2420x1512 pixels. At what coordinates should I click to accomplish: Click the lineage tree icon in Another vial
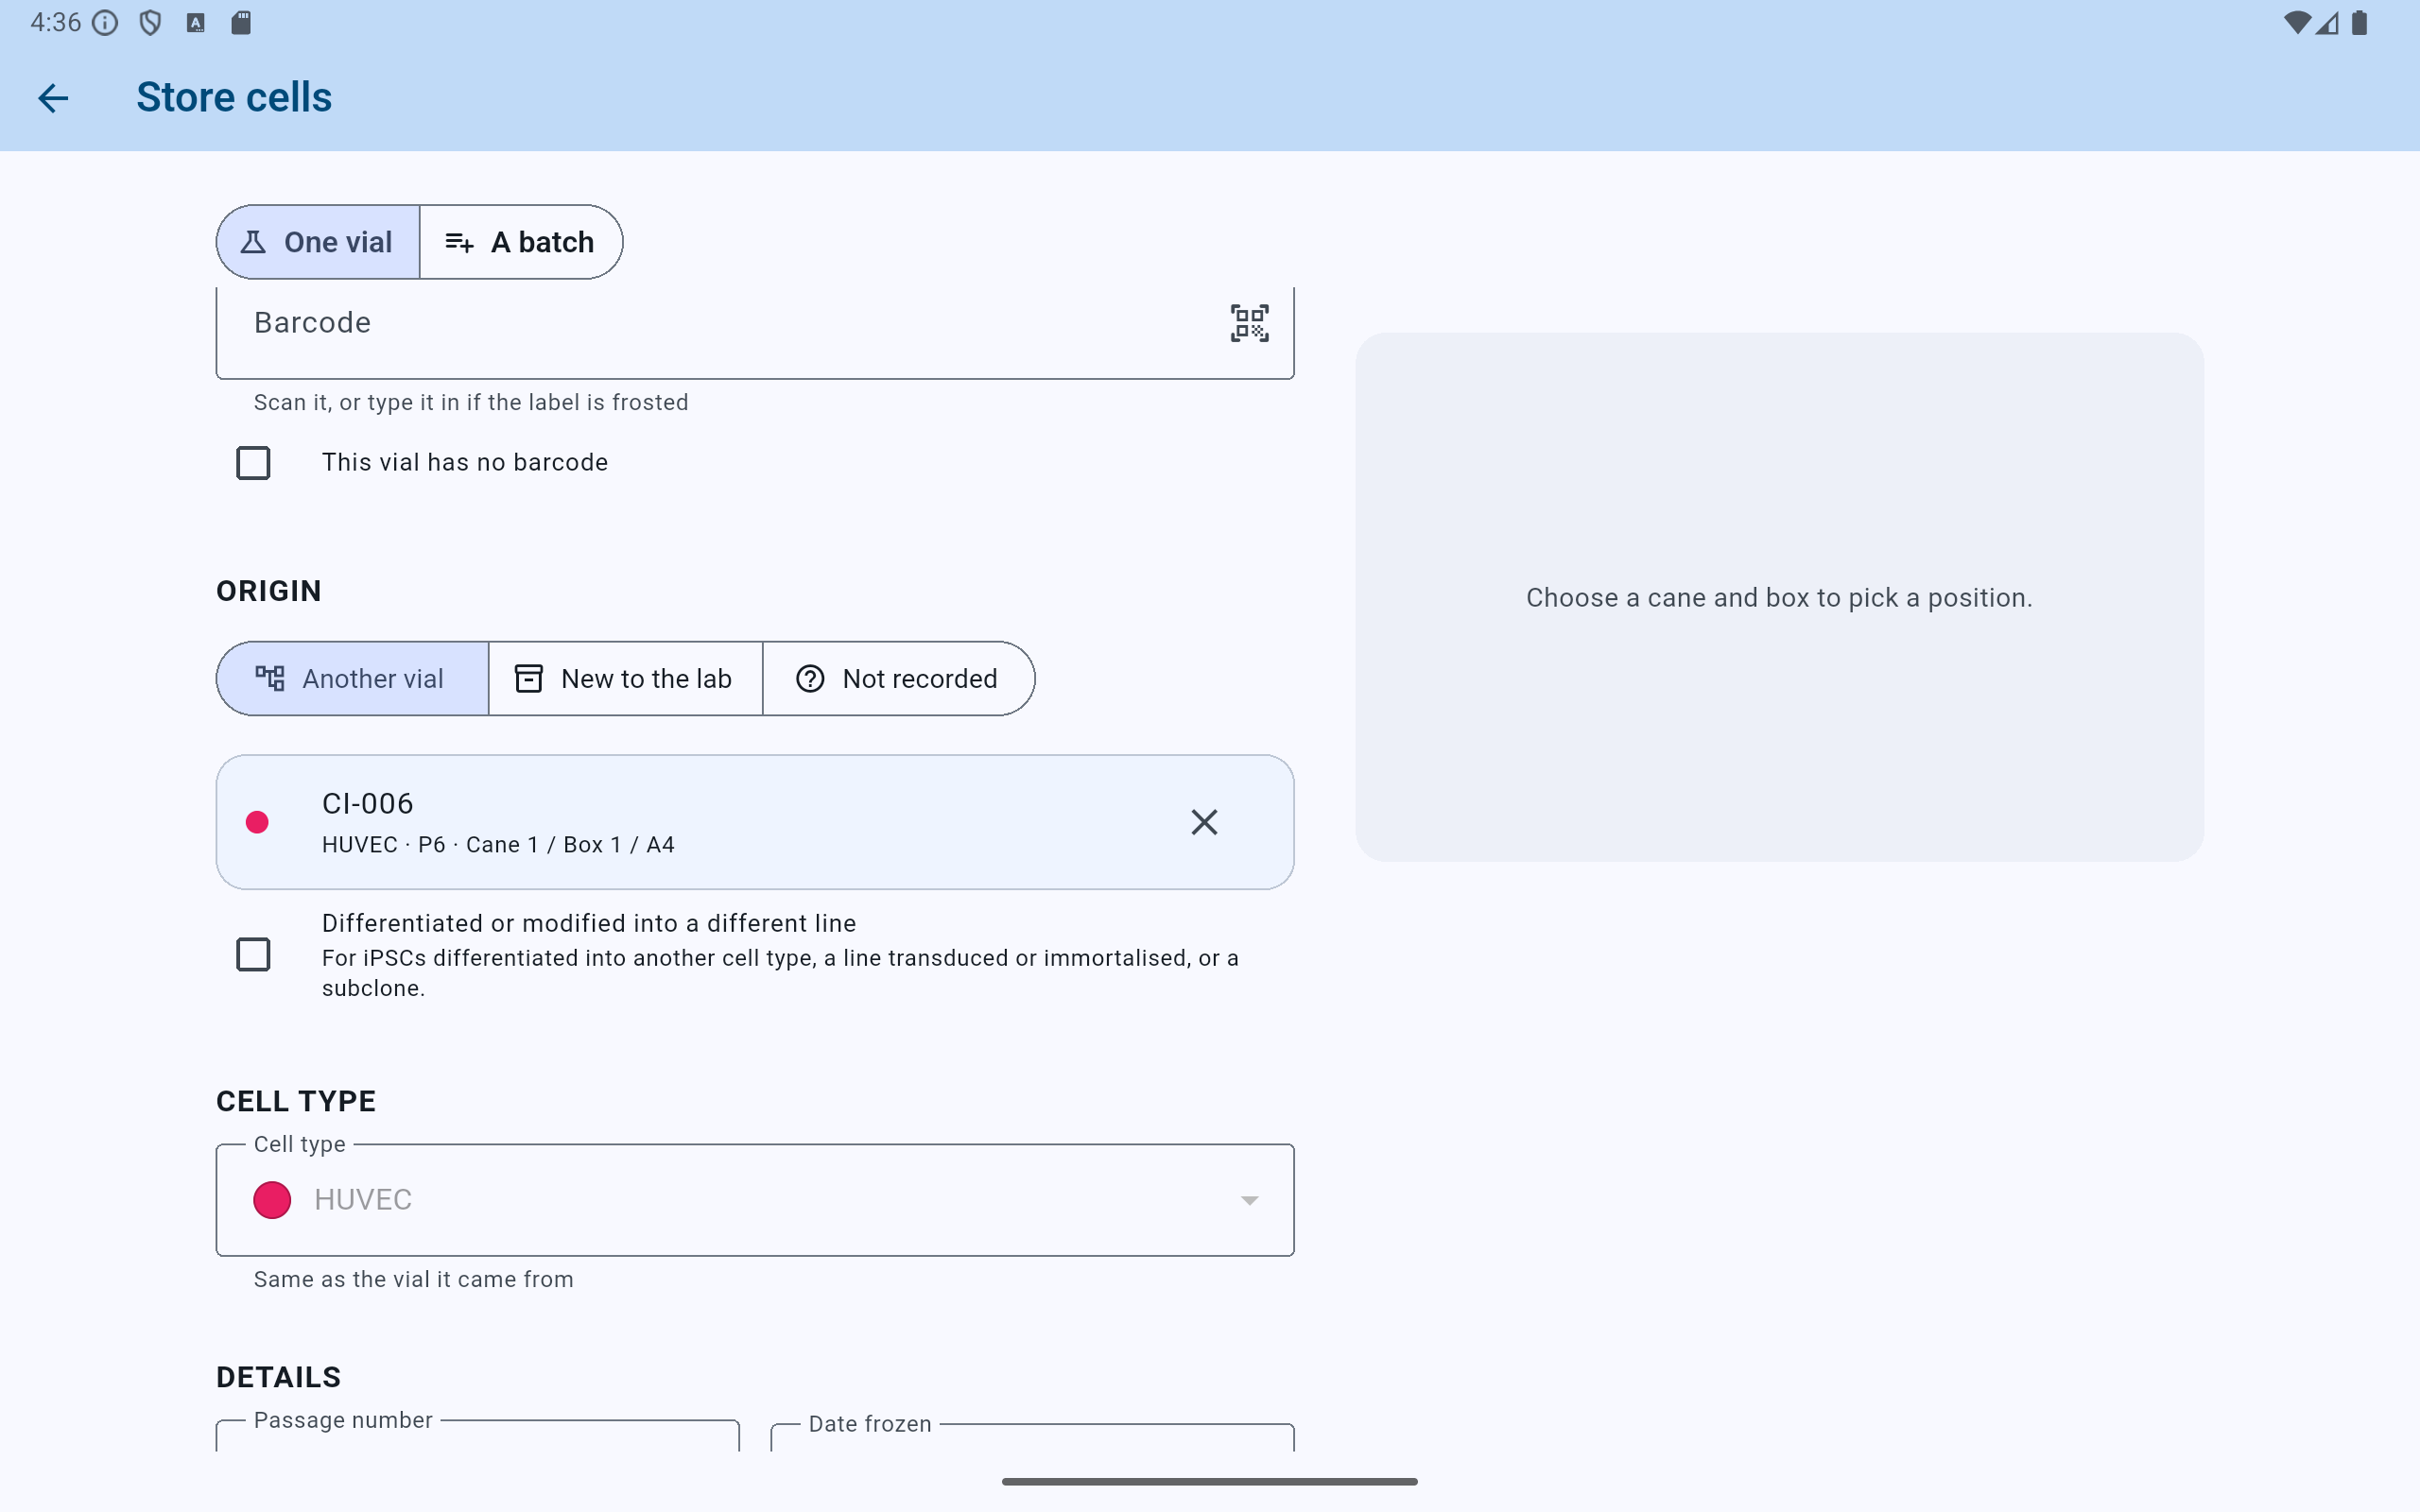pos(270,679)
